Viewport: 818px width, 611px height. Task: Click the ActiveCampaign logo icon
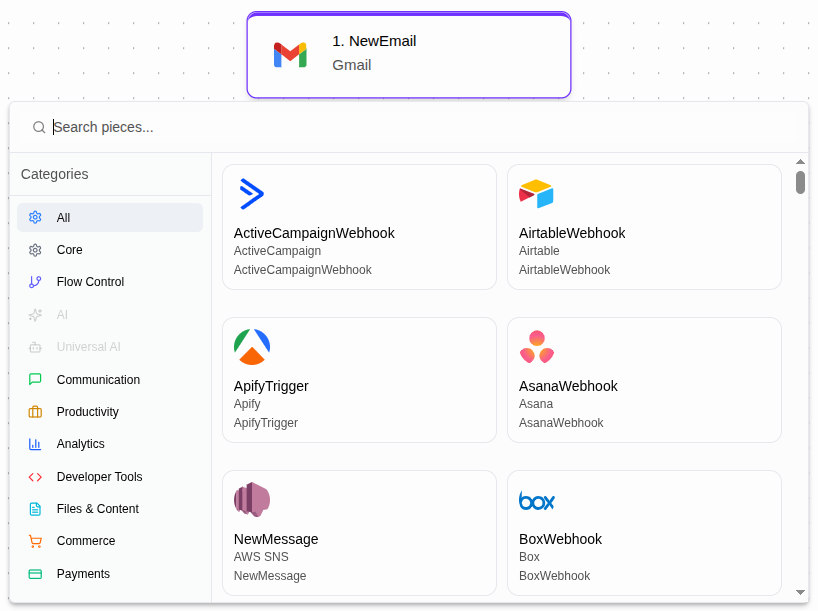[x=251, y=194]
